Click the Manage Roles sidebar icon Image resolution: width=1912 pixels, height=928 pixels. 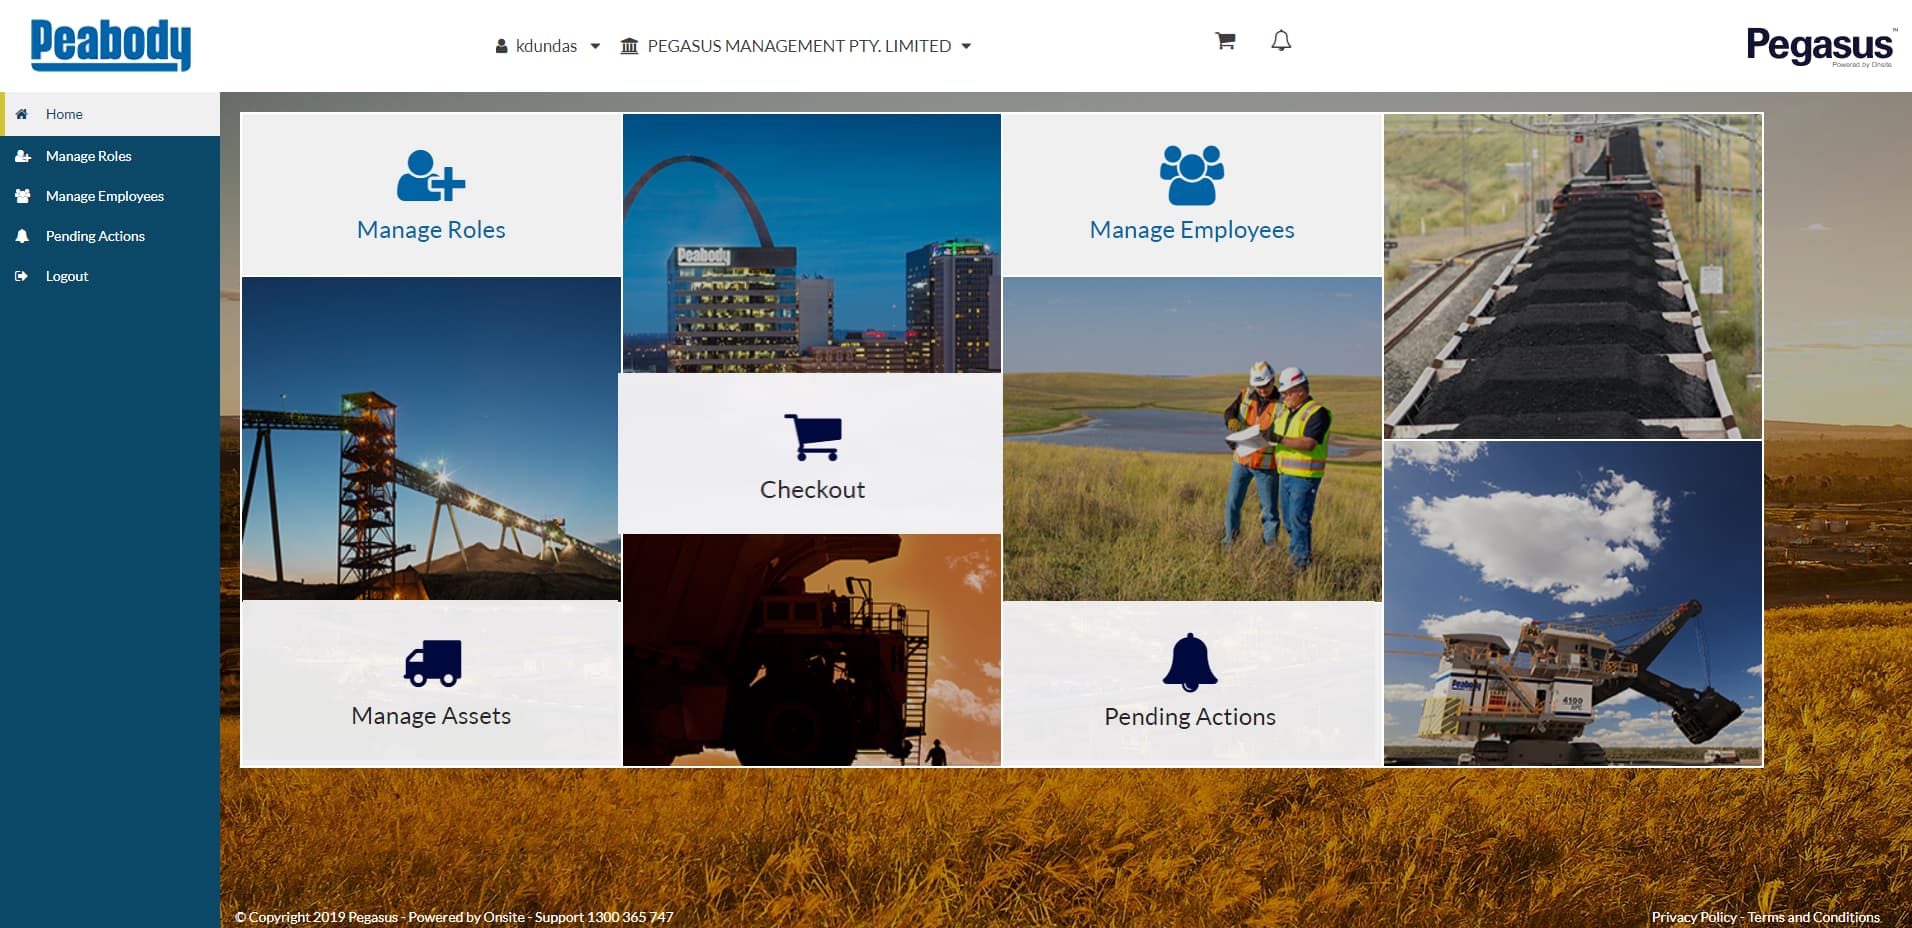click(22, 156)
